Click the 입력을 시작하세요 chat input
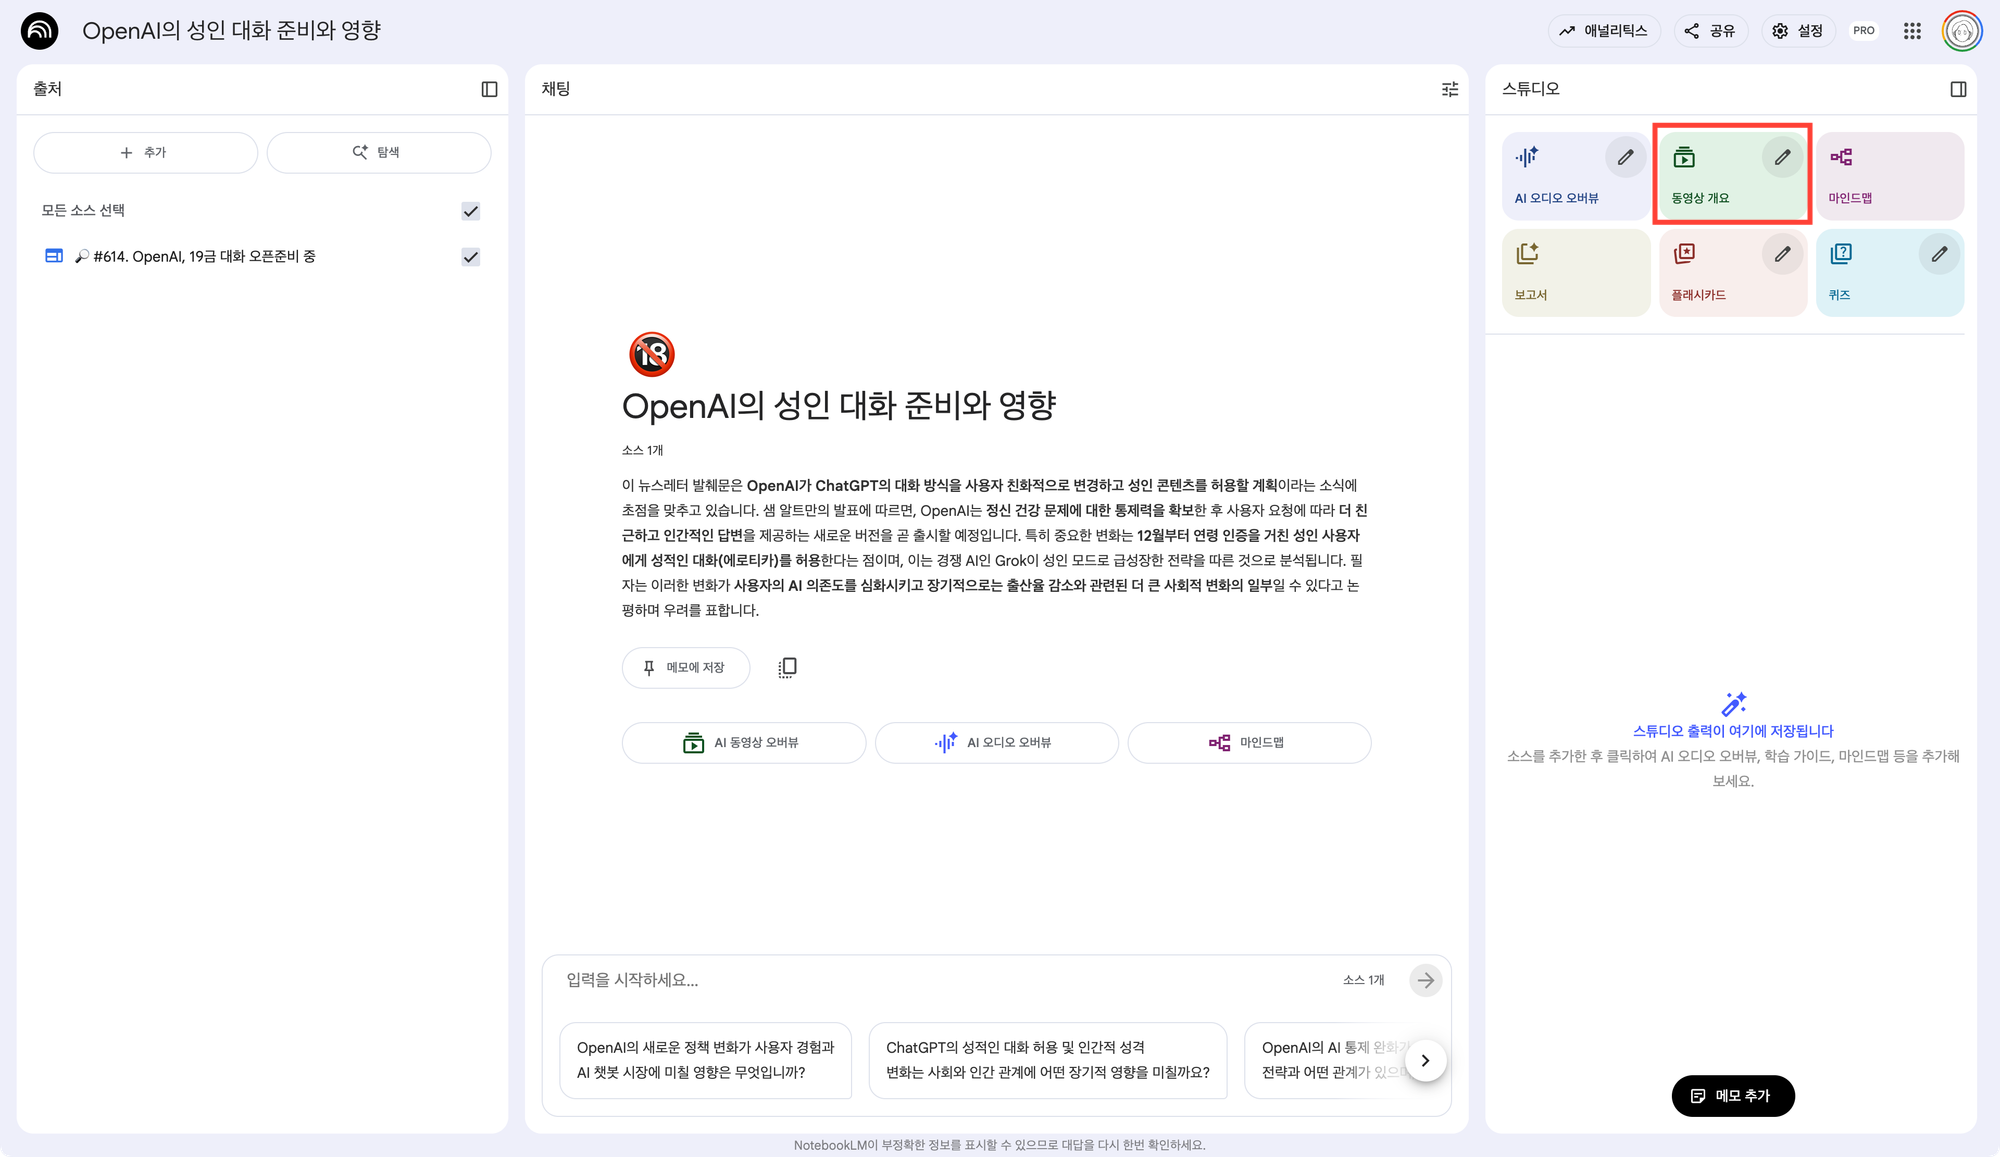Image resolution: width=2000 pixels, height=1157 pixels. 940,980
